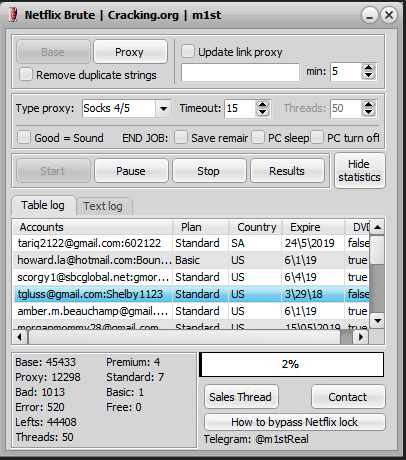This screenshot has width=406, height=460.
Task: Click the highlighted row's 3\29\18 cell
Action: pyautogui.click(x=313, y=294)
